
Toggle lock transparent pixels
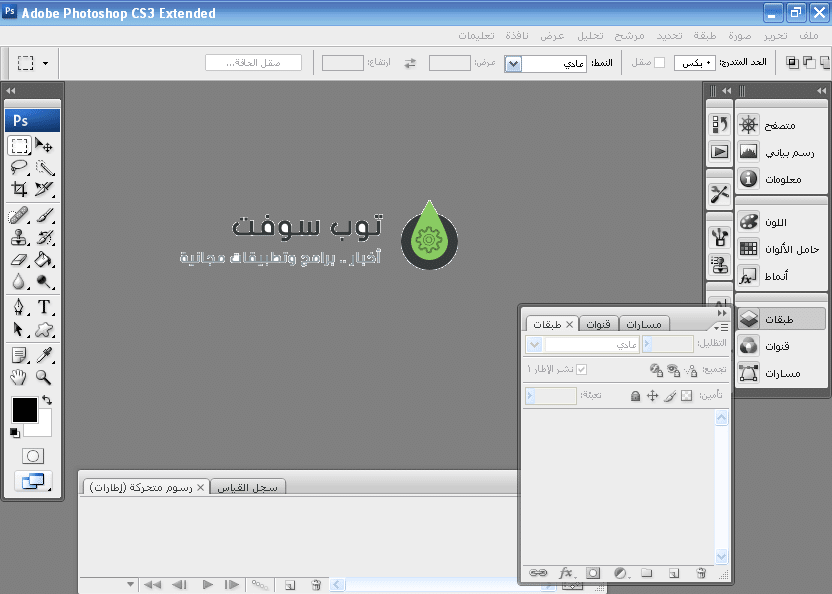pyautogui.click(x=687, y=395)
